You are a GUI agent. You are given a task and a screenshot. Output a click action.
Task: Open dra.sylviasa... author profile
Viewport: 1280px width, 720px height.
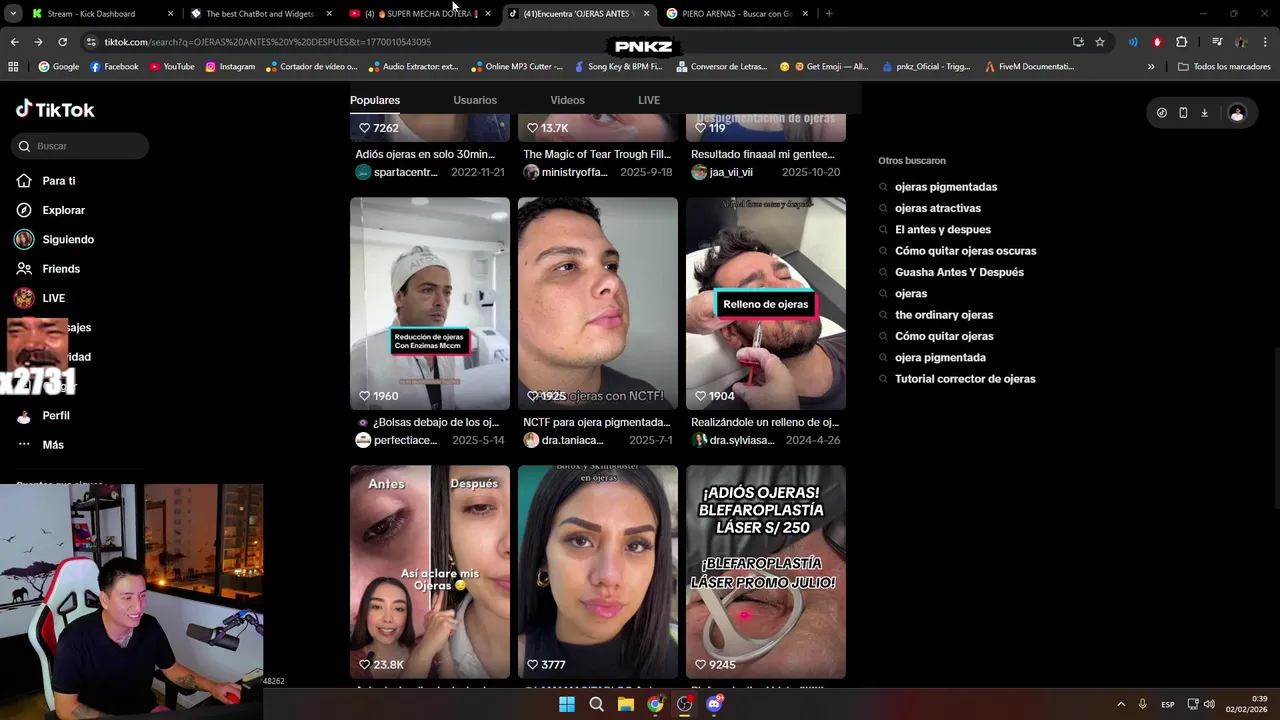732,440
